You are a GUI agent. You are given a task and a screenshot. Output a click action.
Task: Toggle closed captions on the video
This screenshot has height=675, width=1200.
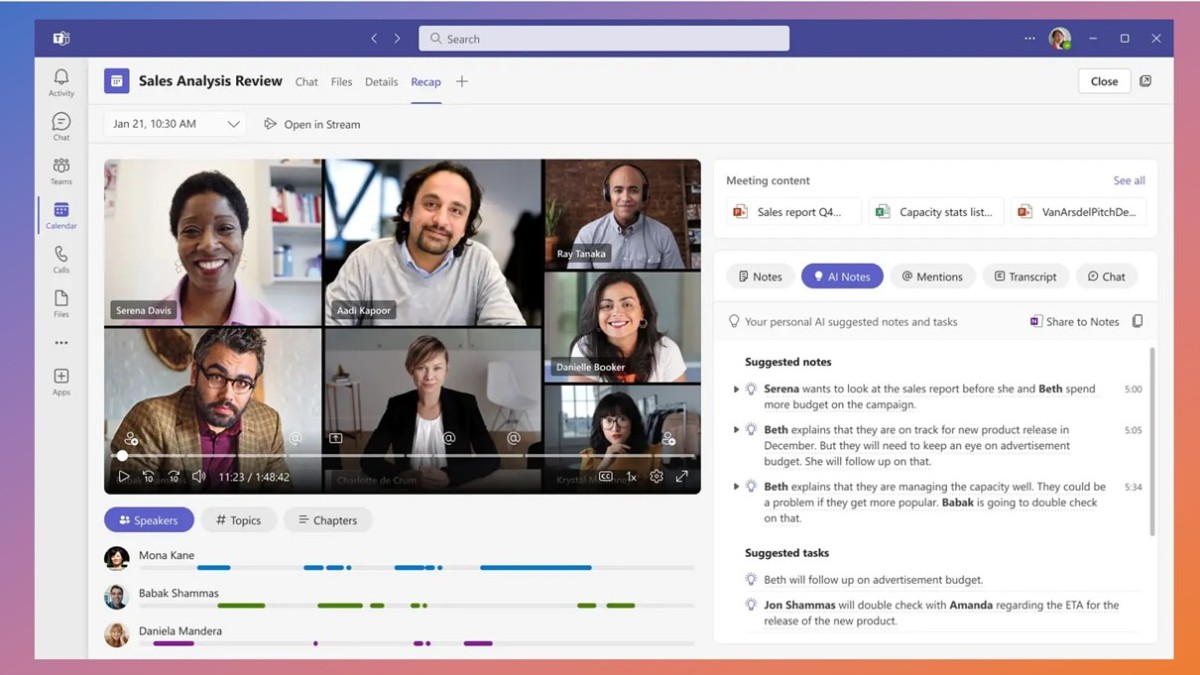pyautogui.click(x=606, y=477)
